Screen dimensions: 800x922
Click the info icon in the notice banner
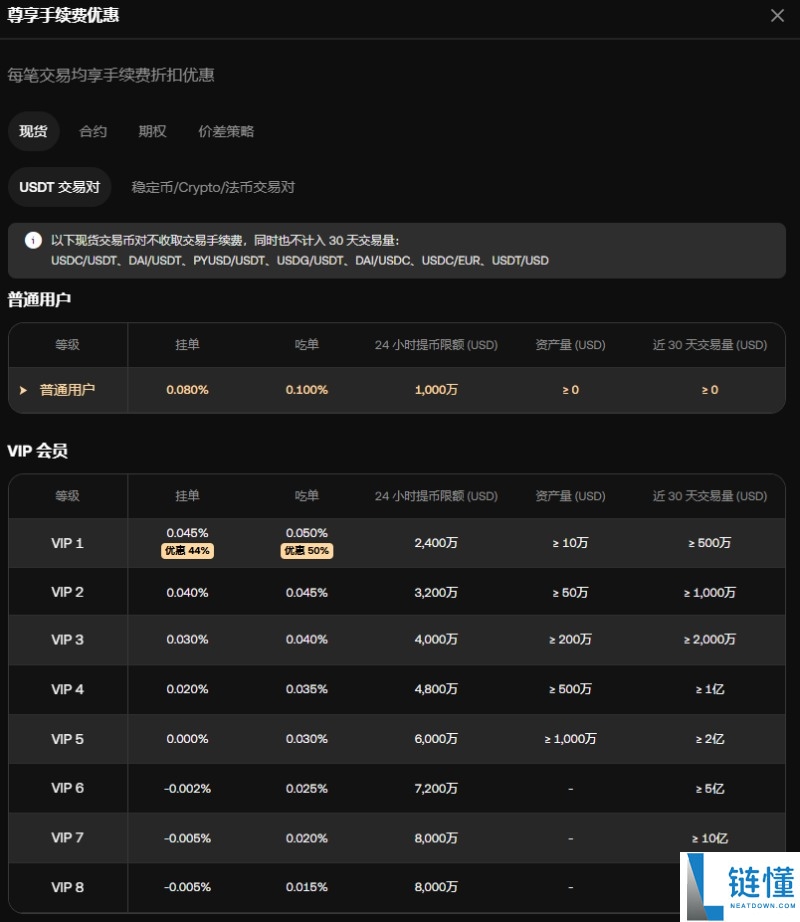[x=33, y=240]
